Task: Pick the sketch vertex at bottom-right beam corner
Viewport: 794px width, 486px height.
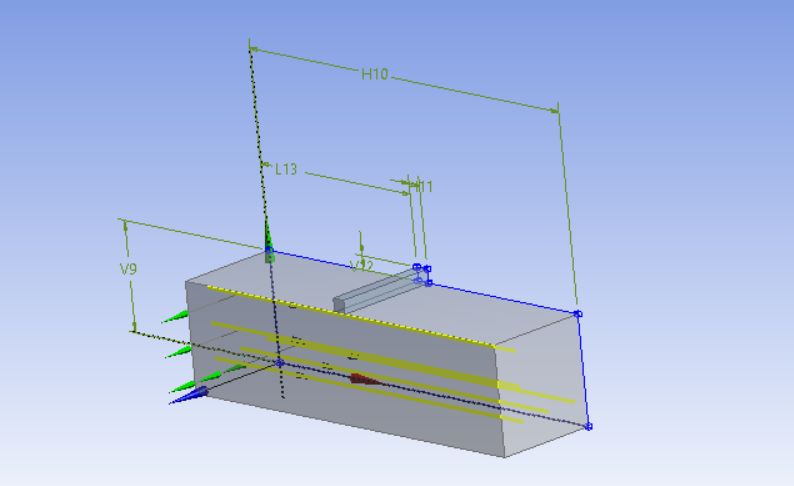Action: point(588,427)
